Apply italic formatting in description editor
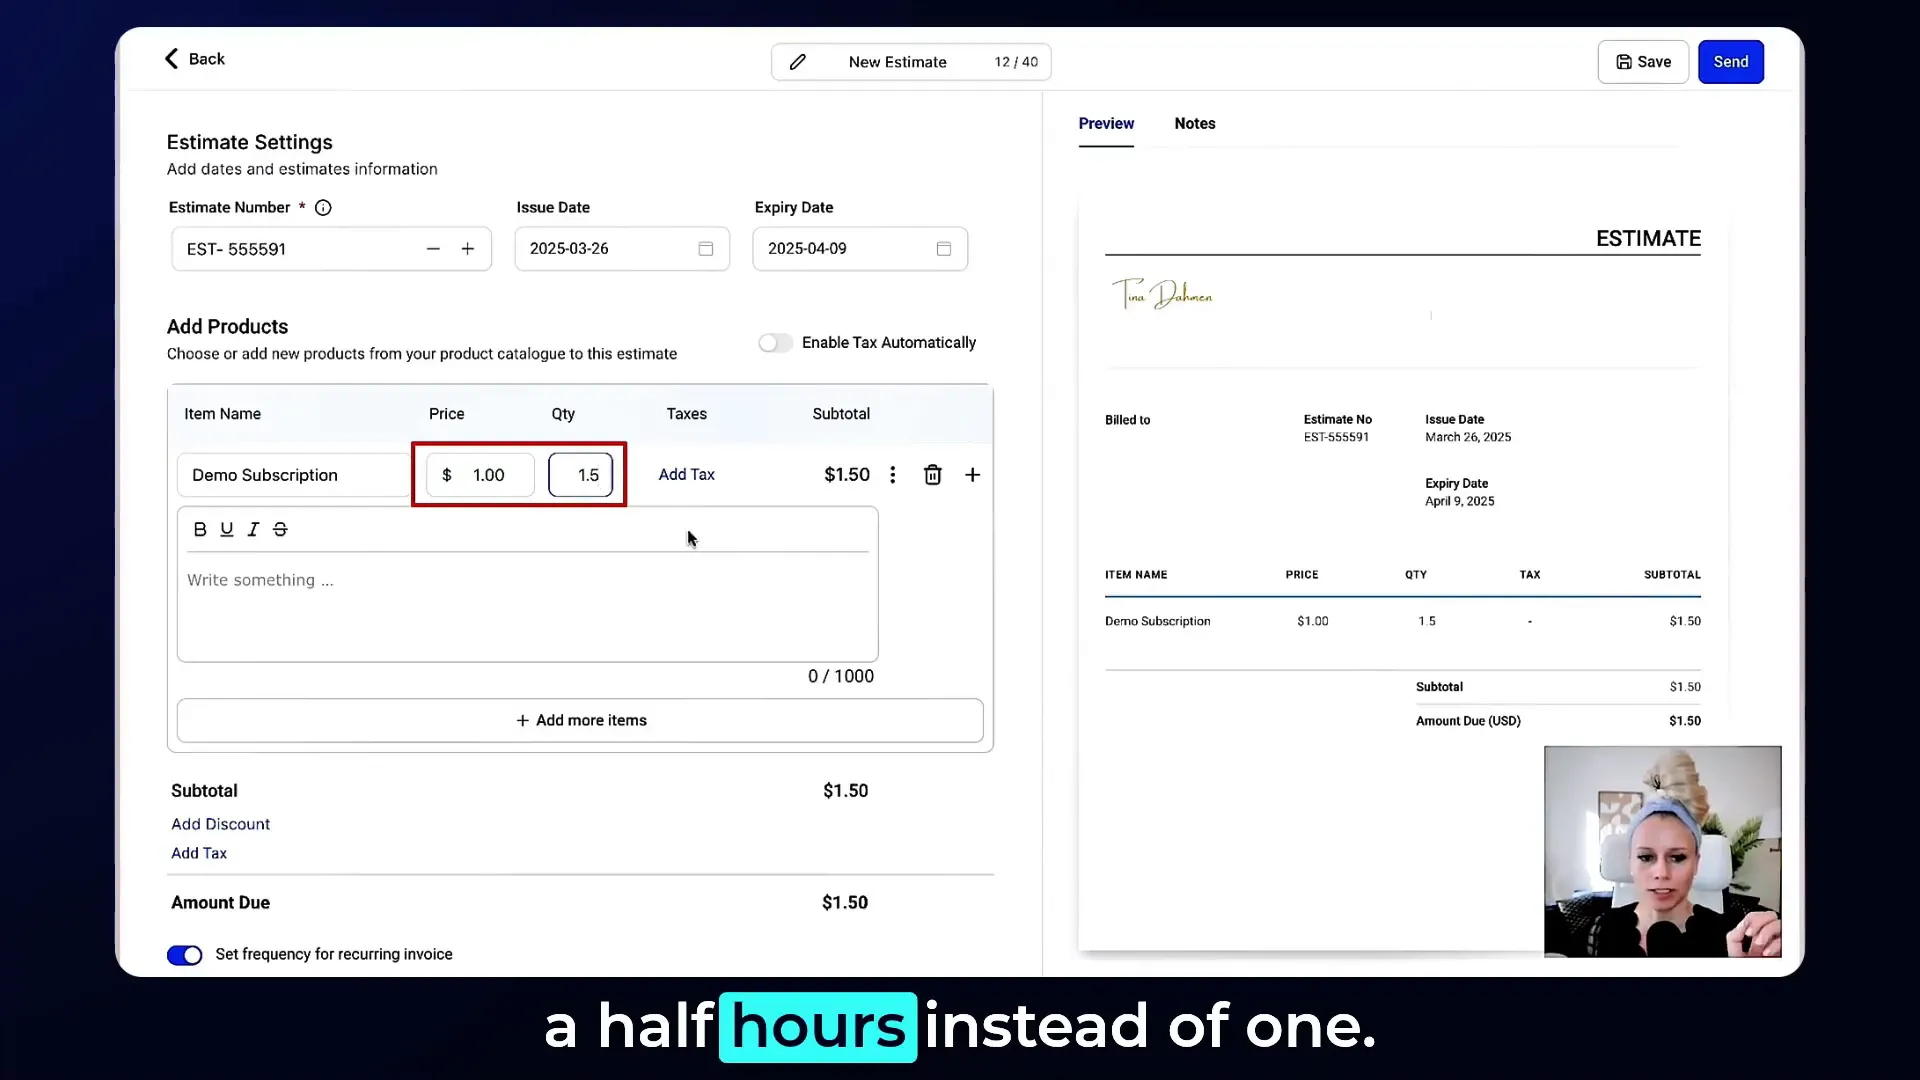Viewport: 1920px width, 1080px height. 253,530
